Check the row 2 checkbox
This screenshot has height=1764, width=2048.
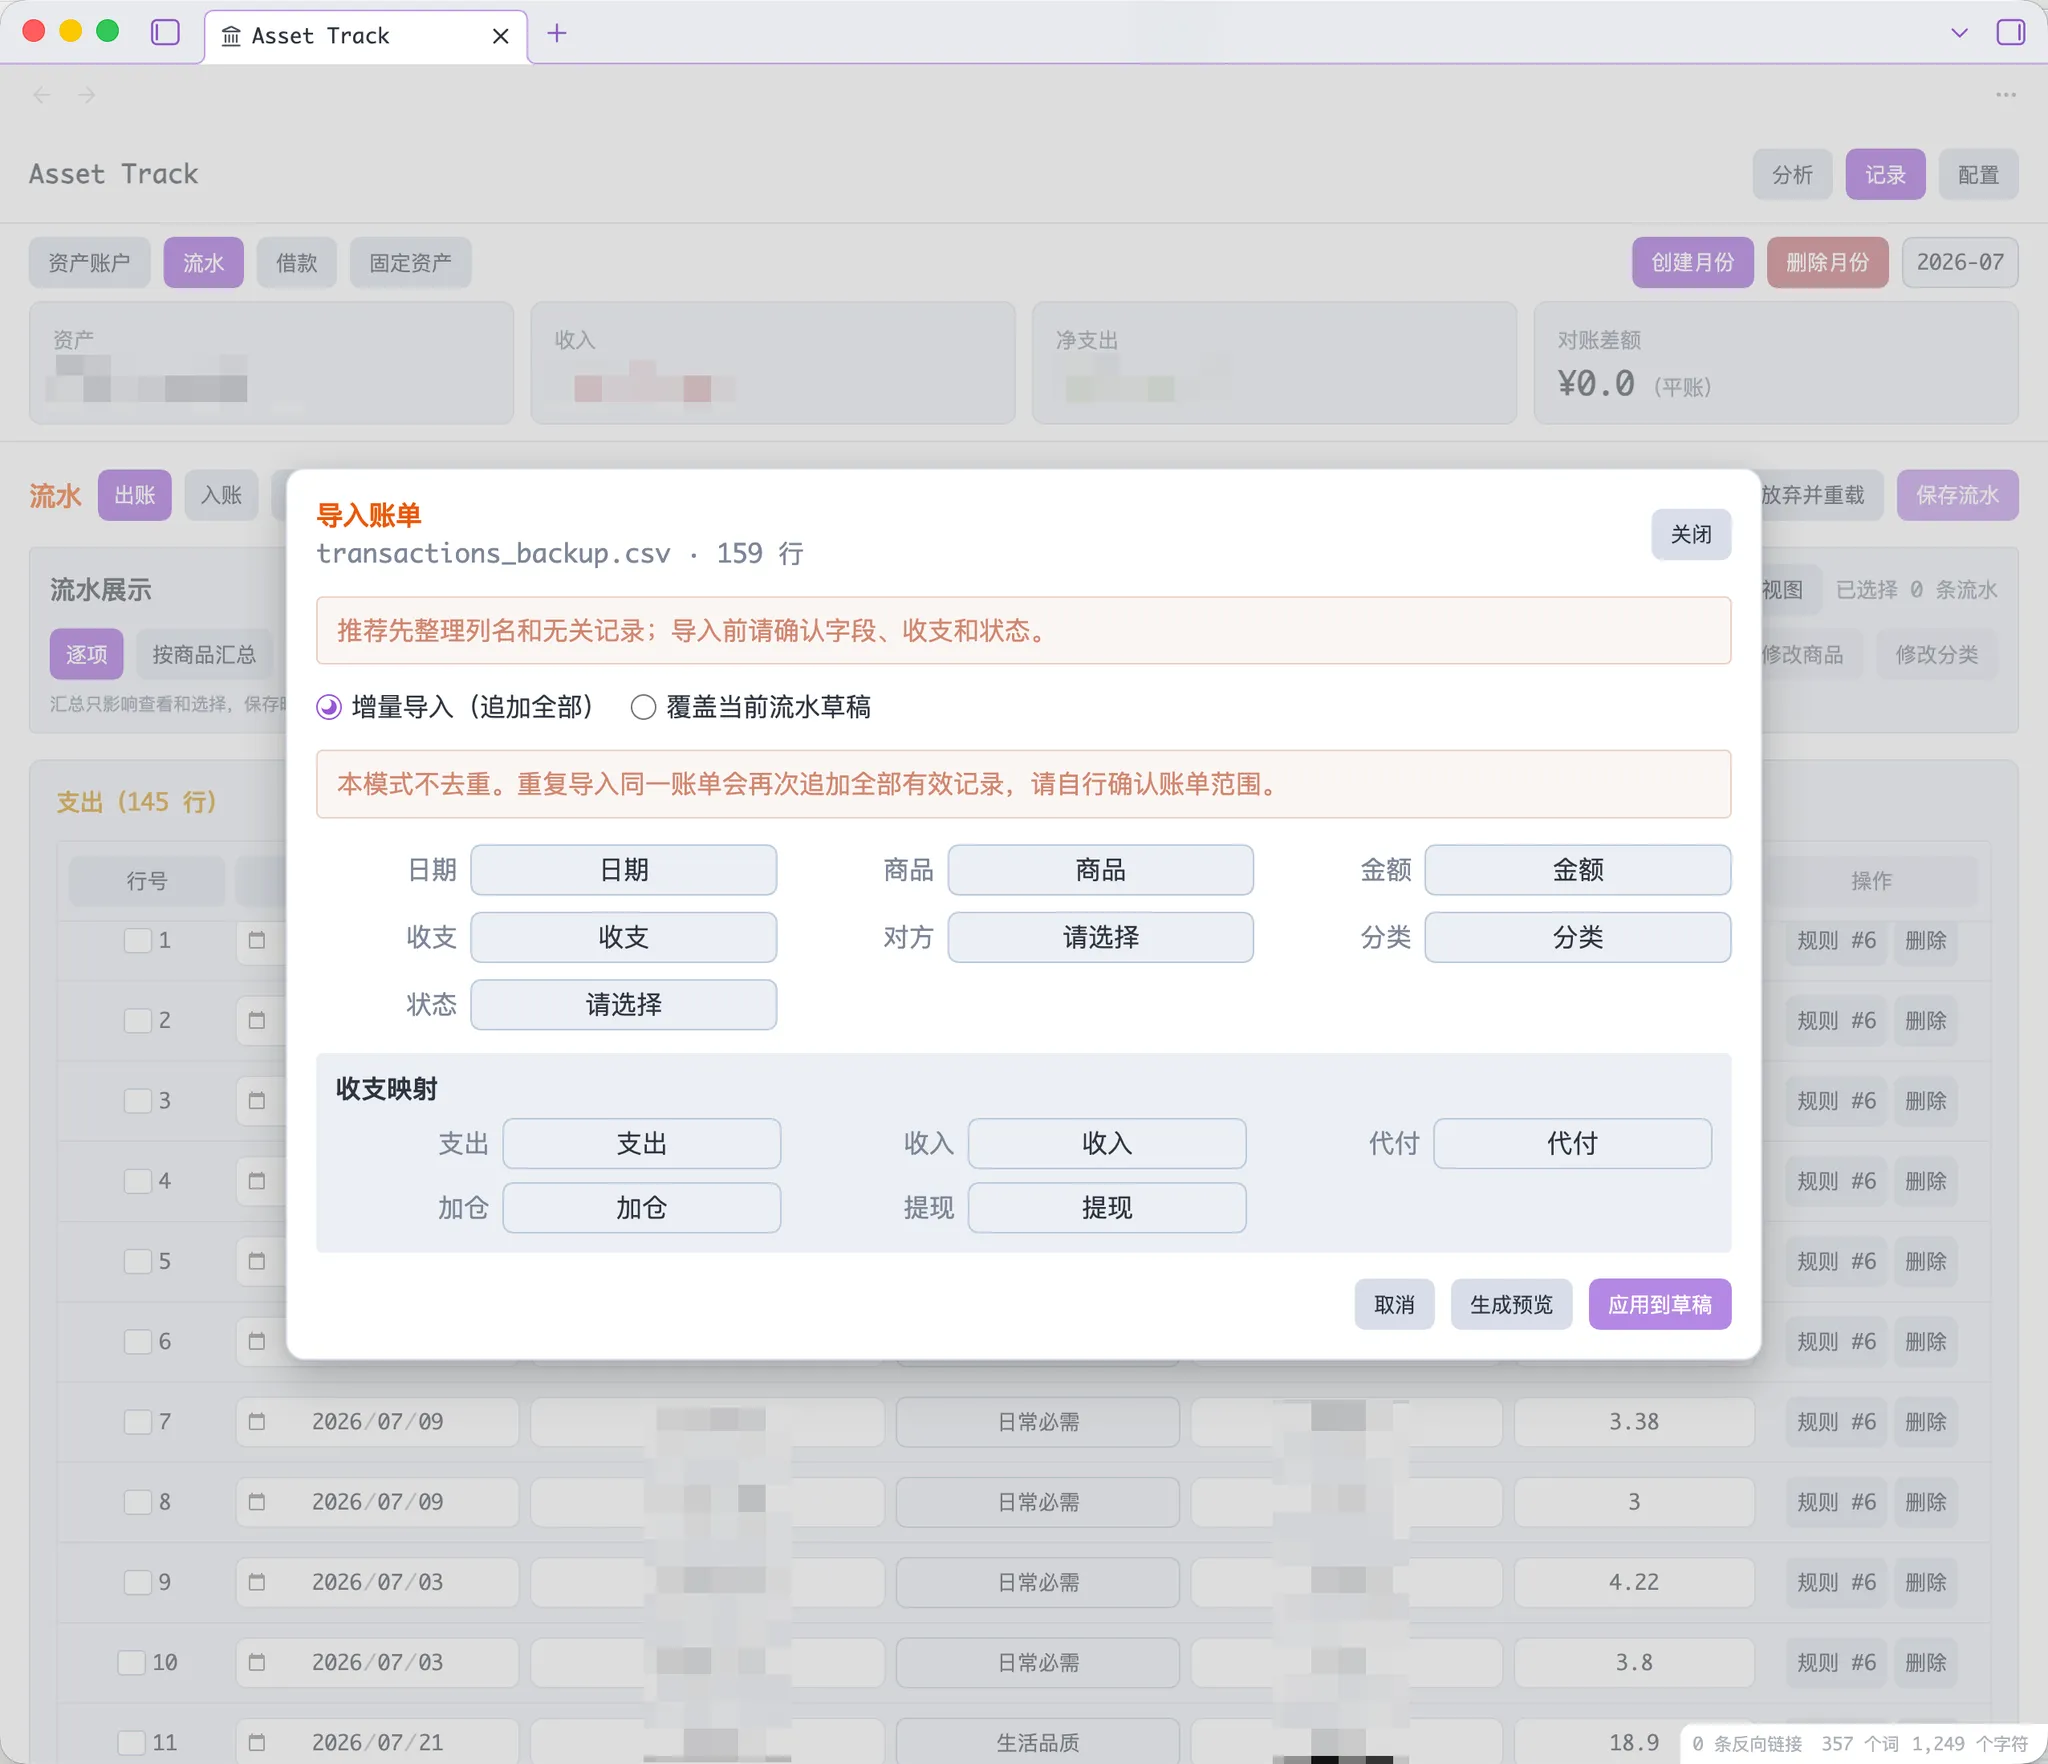pyautogui.click(x=137, y=1020)
